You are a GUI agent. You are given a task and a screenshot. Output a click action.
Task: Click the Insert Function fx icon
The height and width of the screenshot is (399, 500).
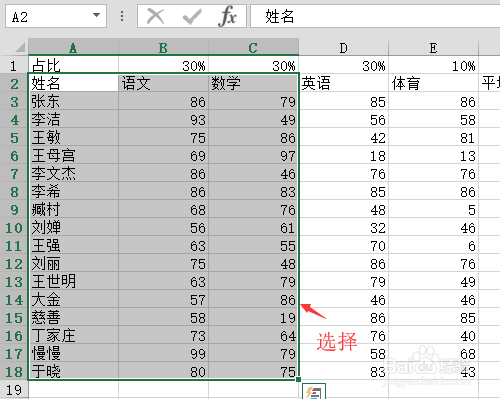point(228,16)
